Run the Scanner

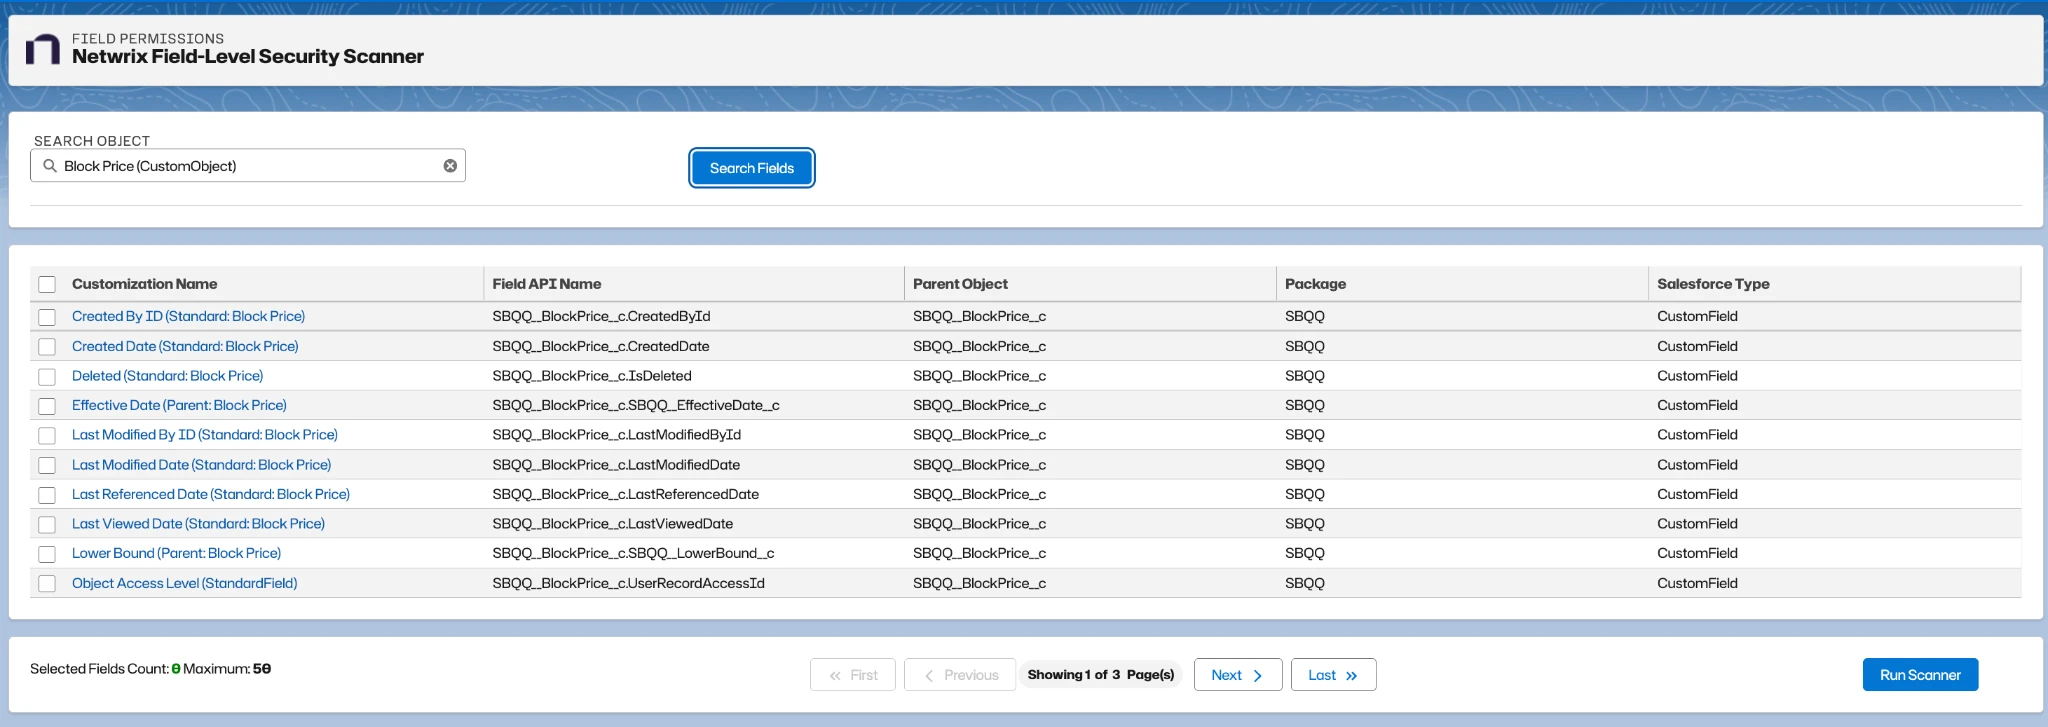pyautogui.click(x=1919, y=675)
